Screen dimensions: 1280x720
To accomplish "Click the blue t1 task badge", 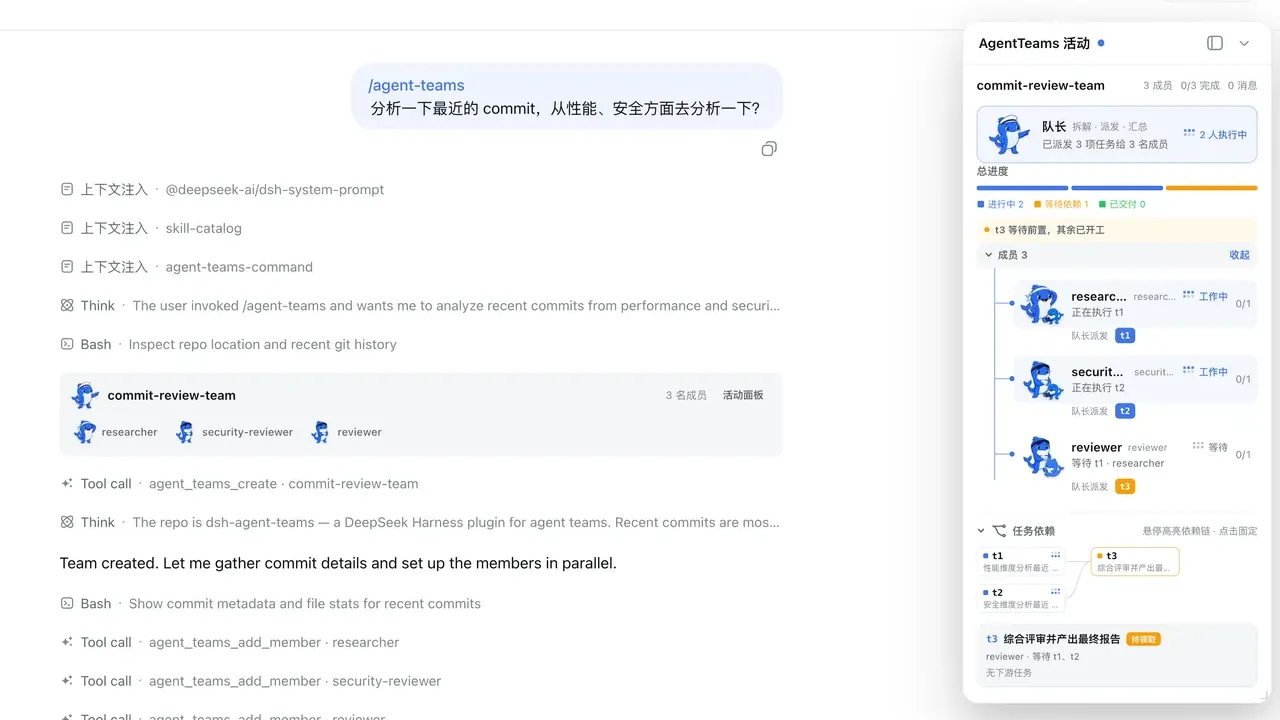I will tap(1125, 335).
